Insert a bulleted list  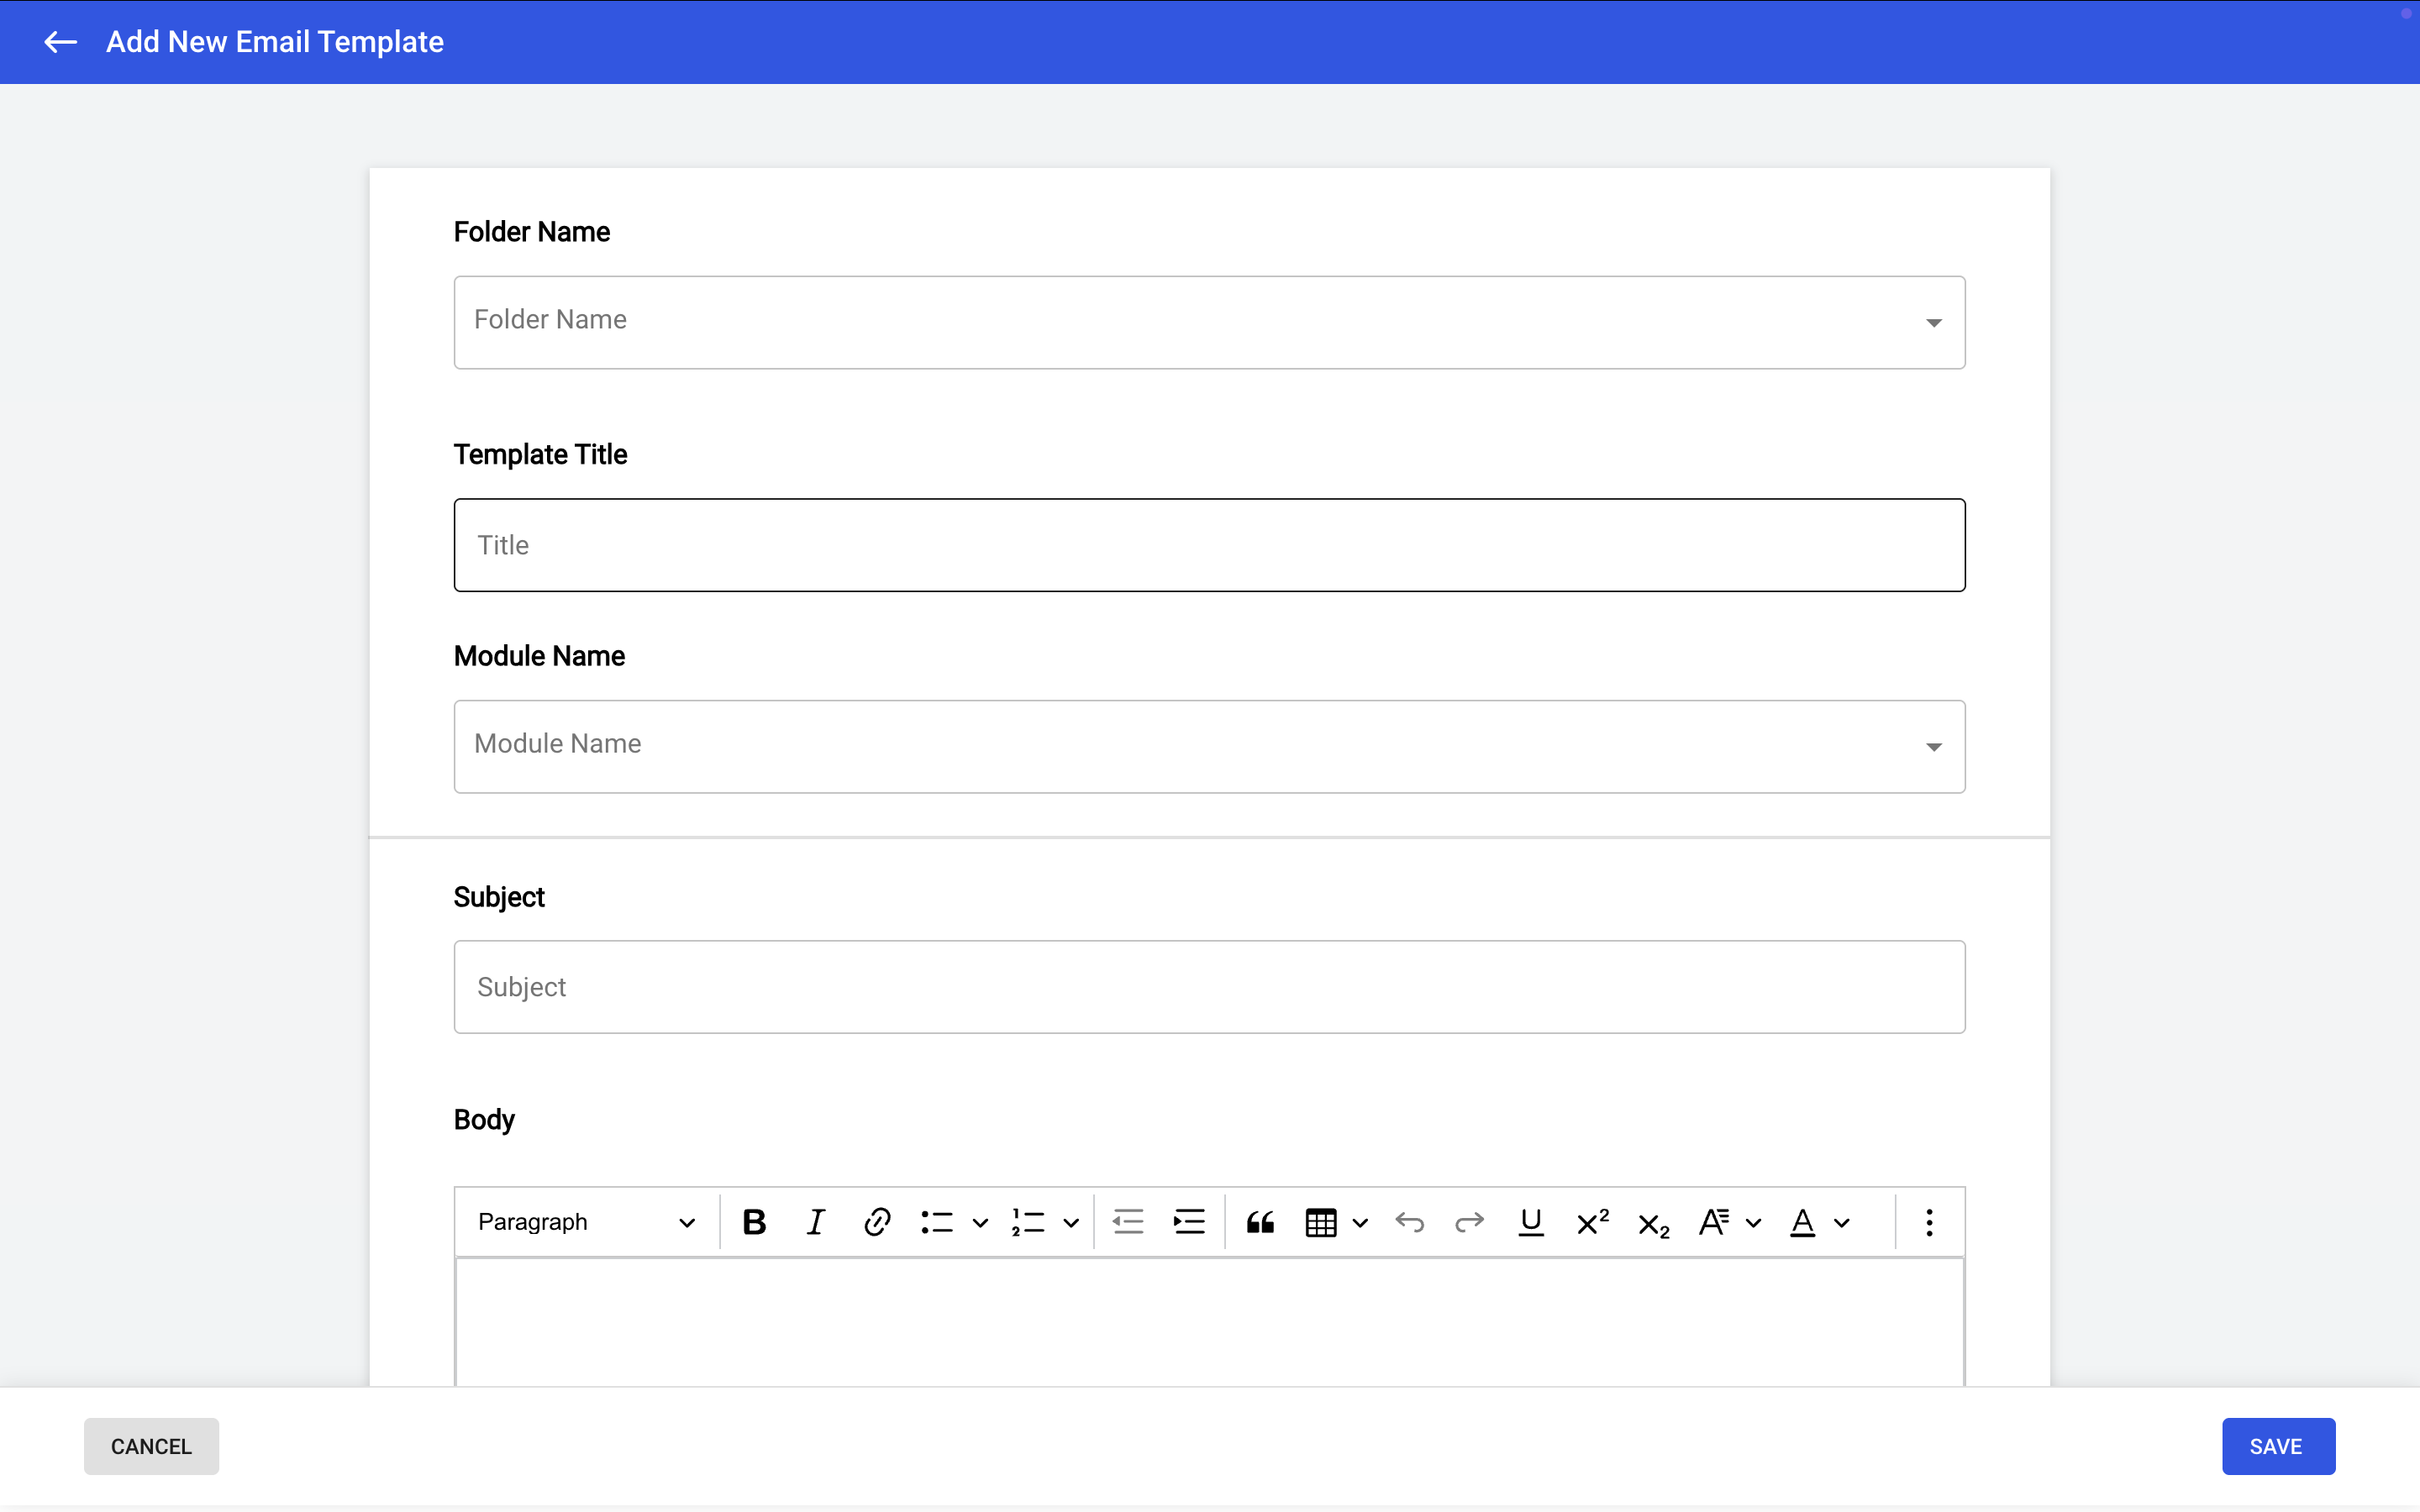pyautogui.click(x=937, y=1222)
